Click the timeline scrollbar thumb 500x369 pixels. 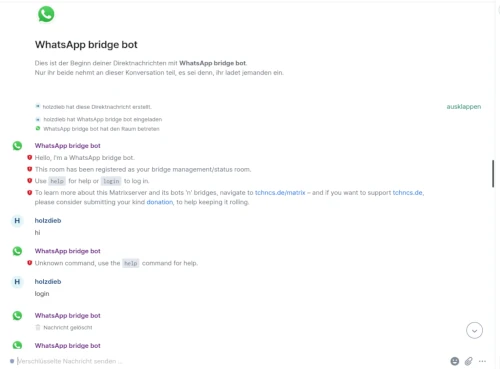(x=493, y=174)
